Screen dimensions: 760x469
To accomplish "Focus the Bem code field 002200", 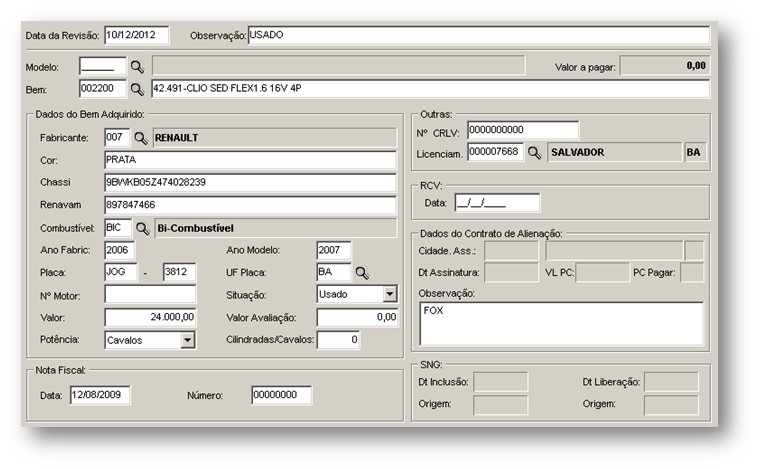I will [x=102, y=89].
